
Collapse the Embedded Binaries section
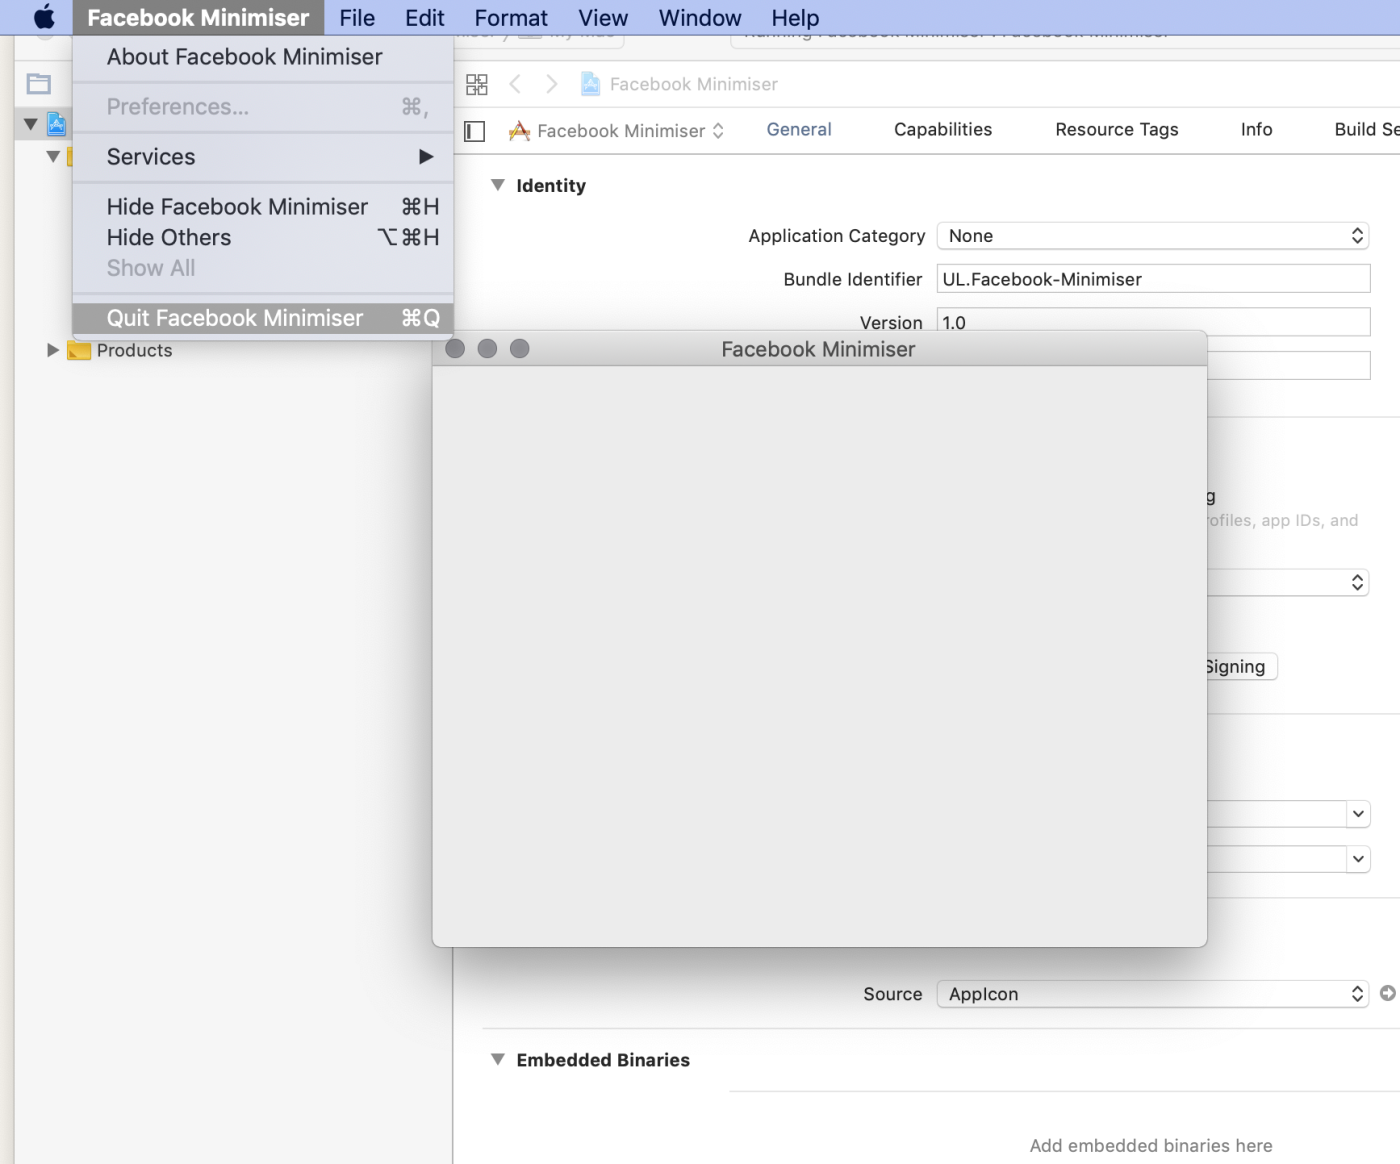pyautogui.click(x=497, y=1059)
